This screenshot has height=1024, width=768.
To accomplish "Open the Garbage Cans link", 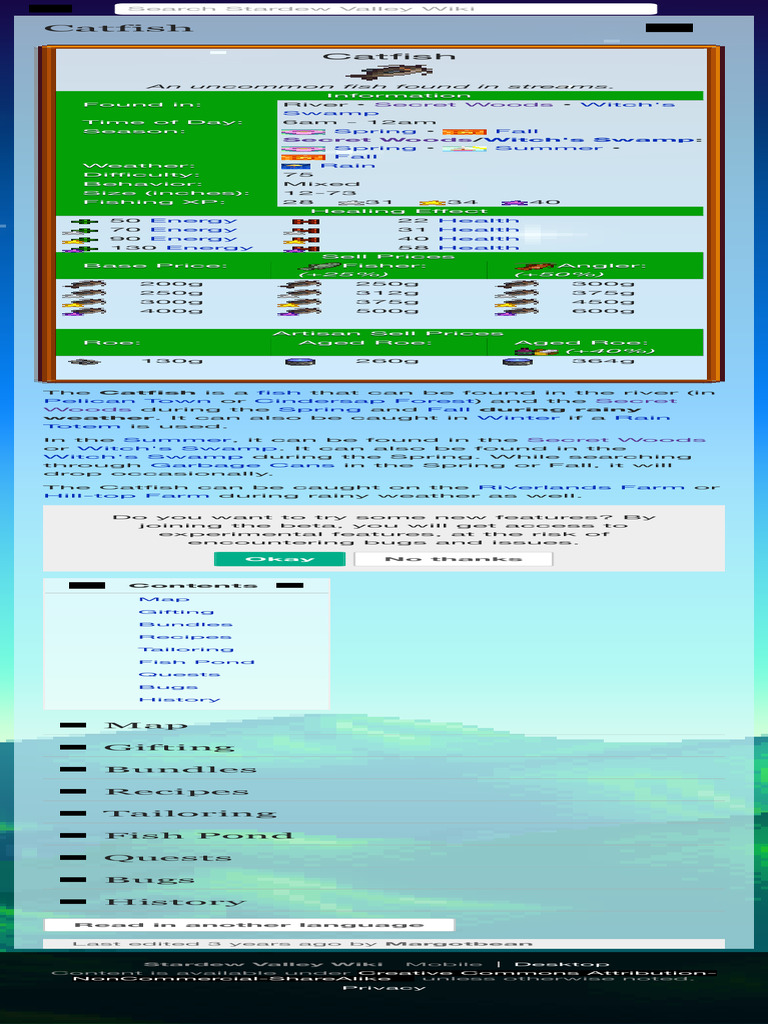I will (x=244, y=464).
